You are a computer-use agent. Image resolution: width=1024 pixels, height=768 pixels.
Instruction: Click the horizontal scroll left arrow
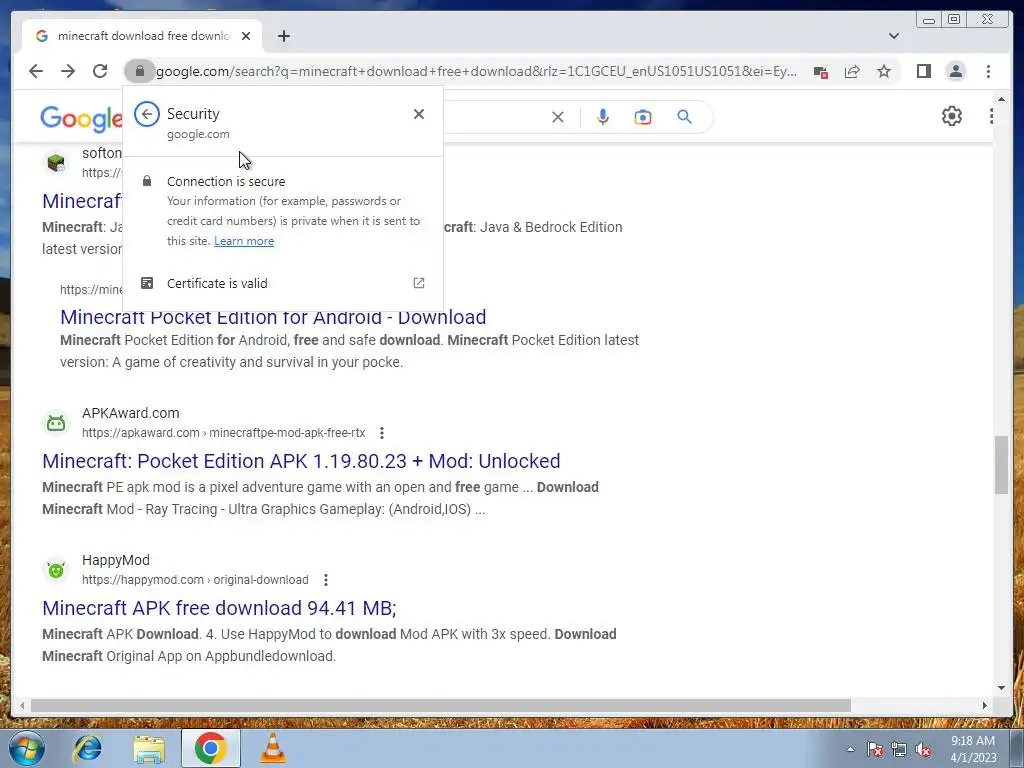click(22, 705)
